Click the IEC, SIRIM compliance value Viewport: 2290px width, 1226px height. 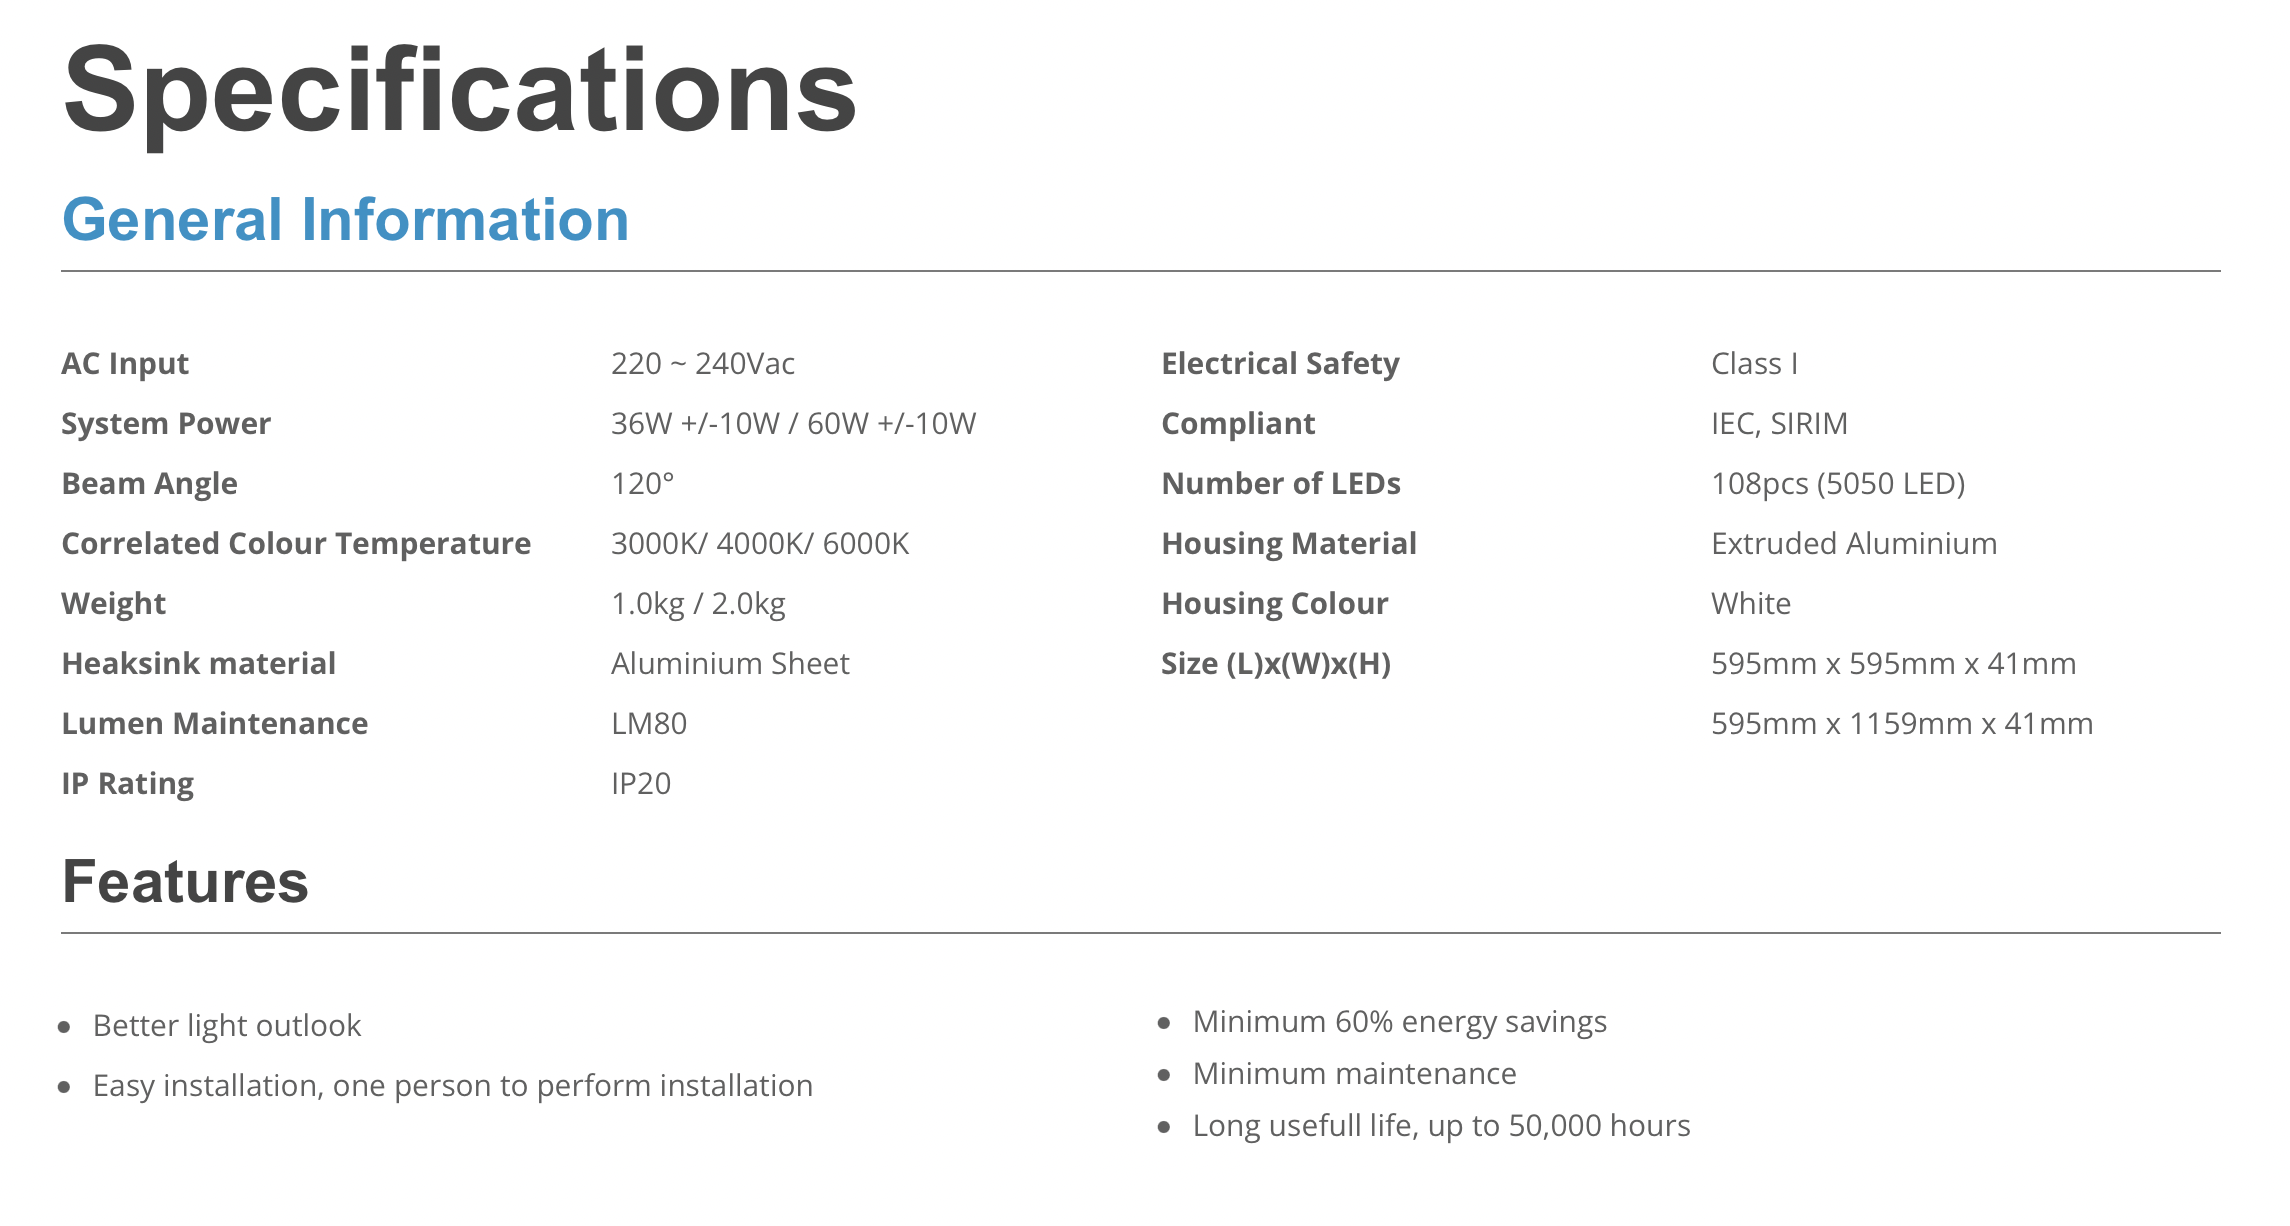coord(1779,424)
